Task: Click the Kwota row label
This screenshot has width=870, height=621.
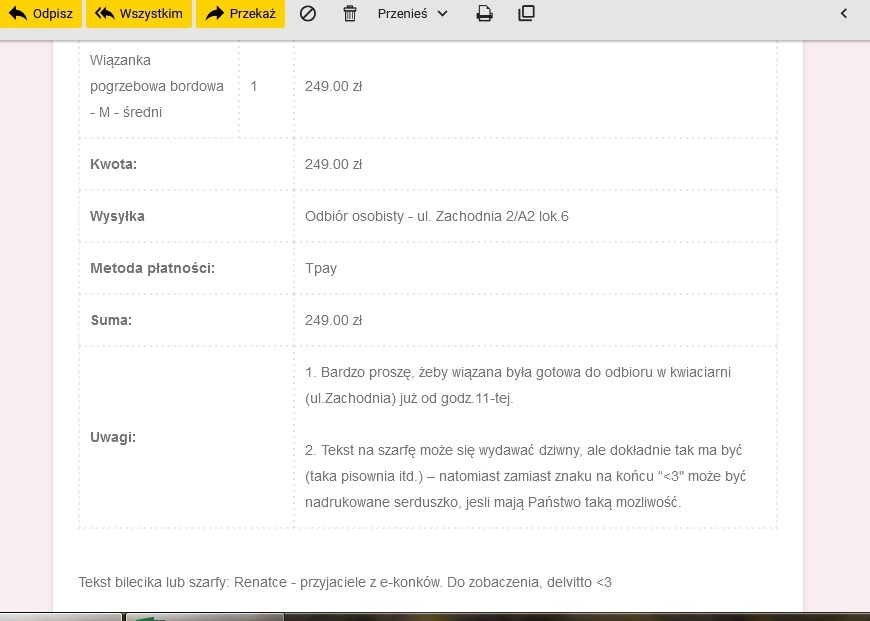Action: 113,164
